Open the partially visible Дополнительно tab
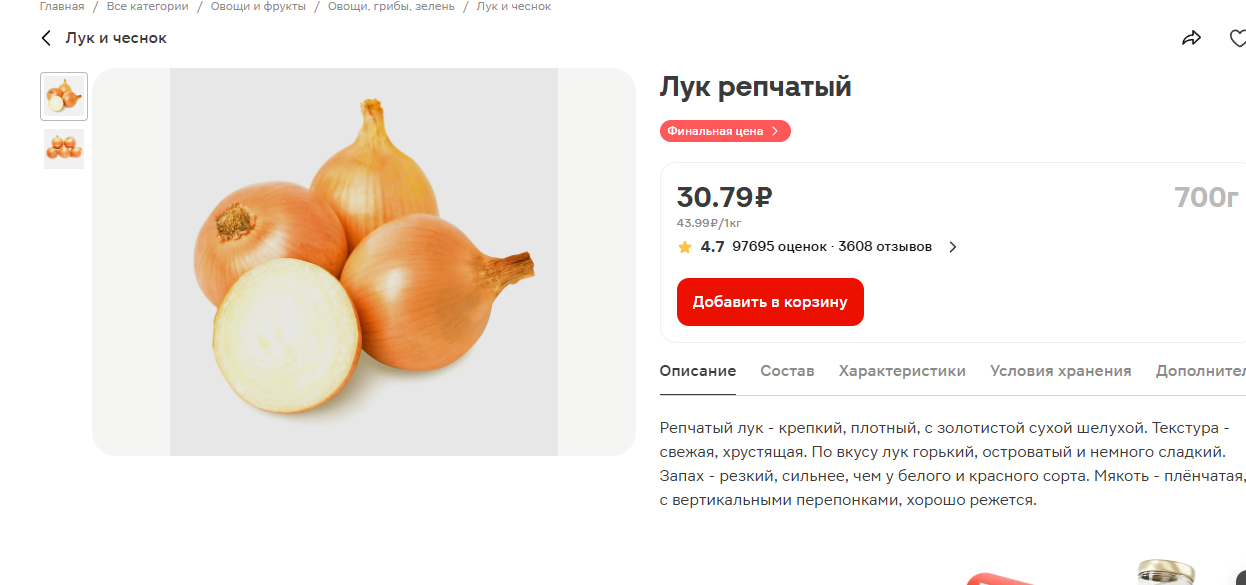 (x=1200, y=371)
